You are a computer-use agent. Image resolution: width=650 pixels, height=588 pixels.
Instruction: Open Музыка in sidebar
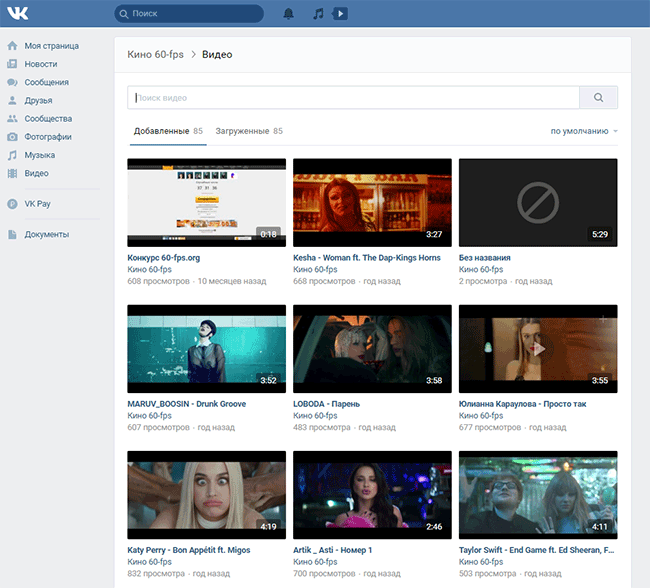[x=39, y=155]
